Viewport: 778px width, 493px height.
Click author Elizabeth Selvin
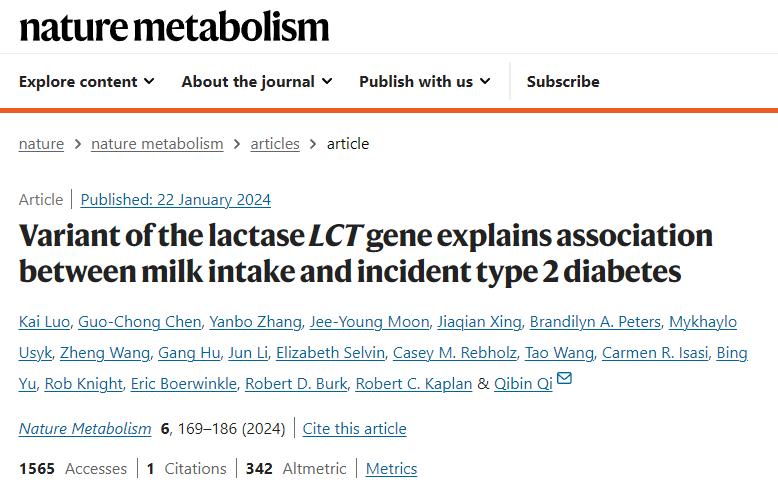pos(330,353)
